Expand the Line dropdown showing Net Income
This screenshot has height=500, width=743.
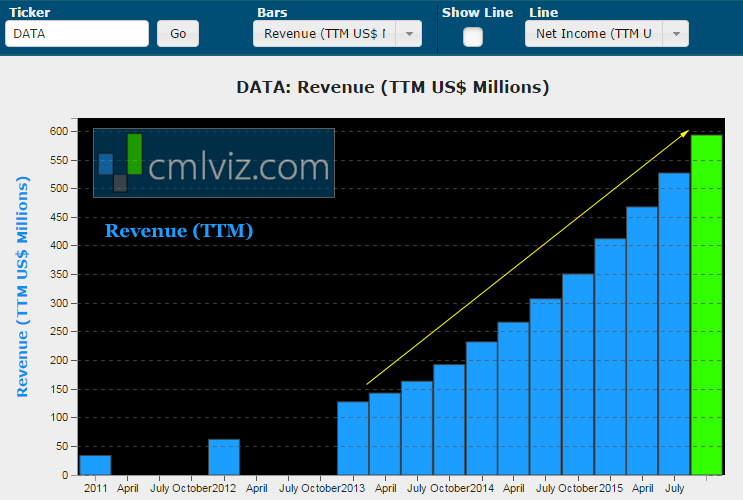coord(606,34)
